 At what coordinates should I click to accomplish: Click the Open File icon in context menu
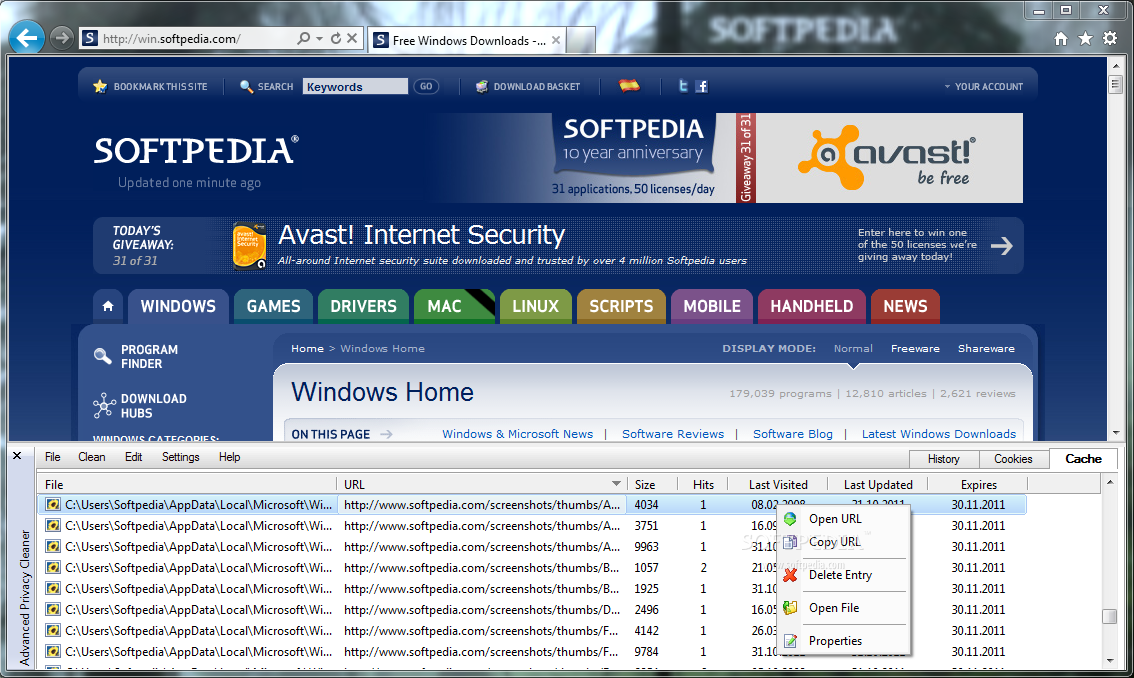(x=790, y=608)
